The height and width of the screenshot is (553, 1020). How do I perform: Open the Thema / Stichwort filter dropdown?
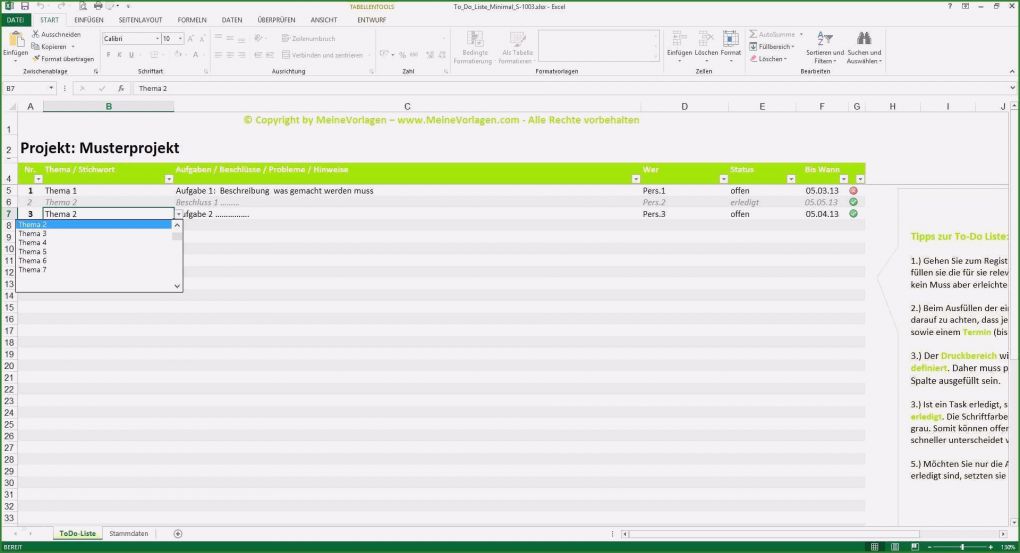tap(167, 179)
